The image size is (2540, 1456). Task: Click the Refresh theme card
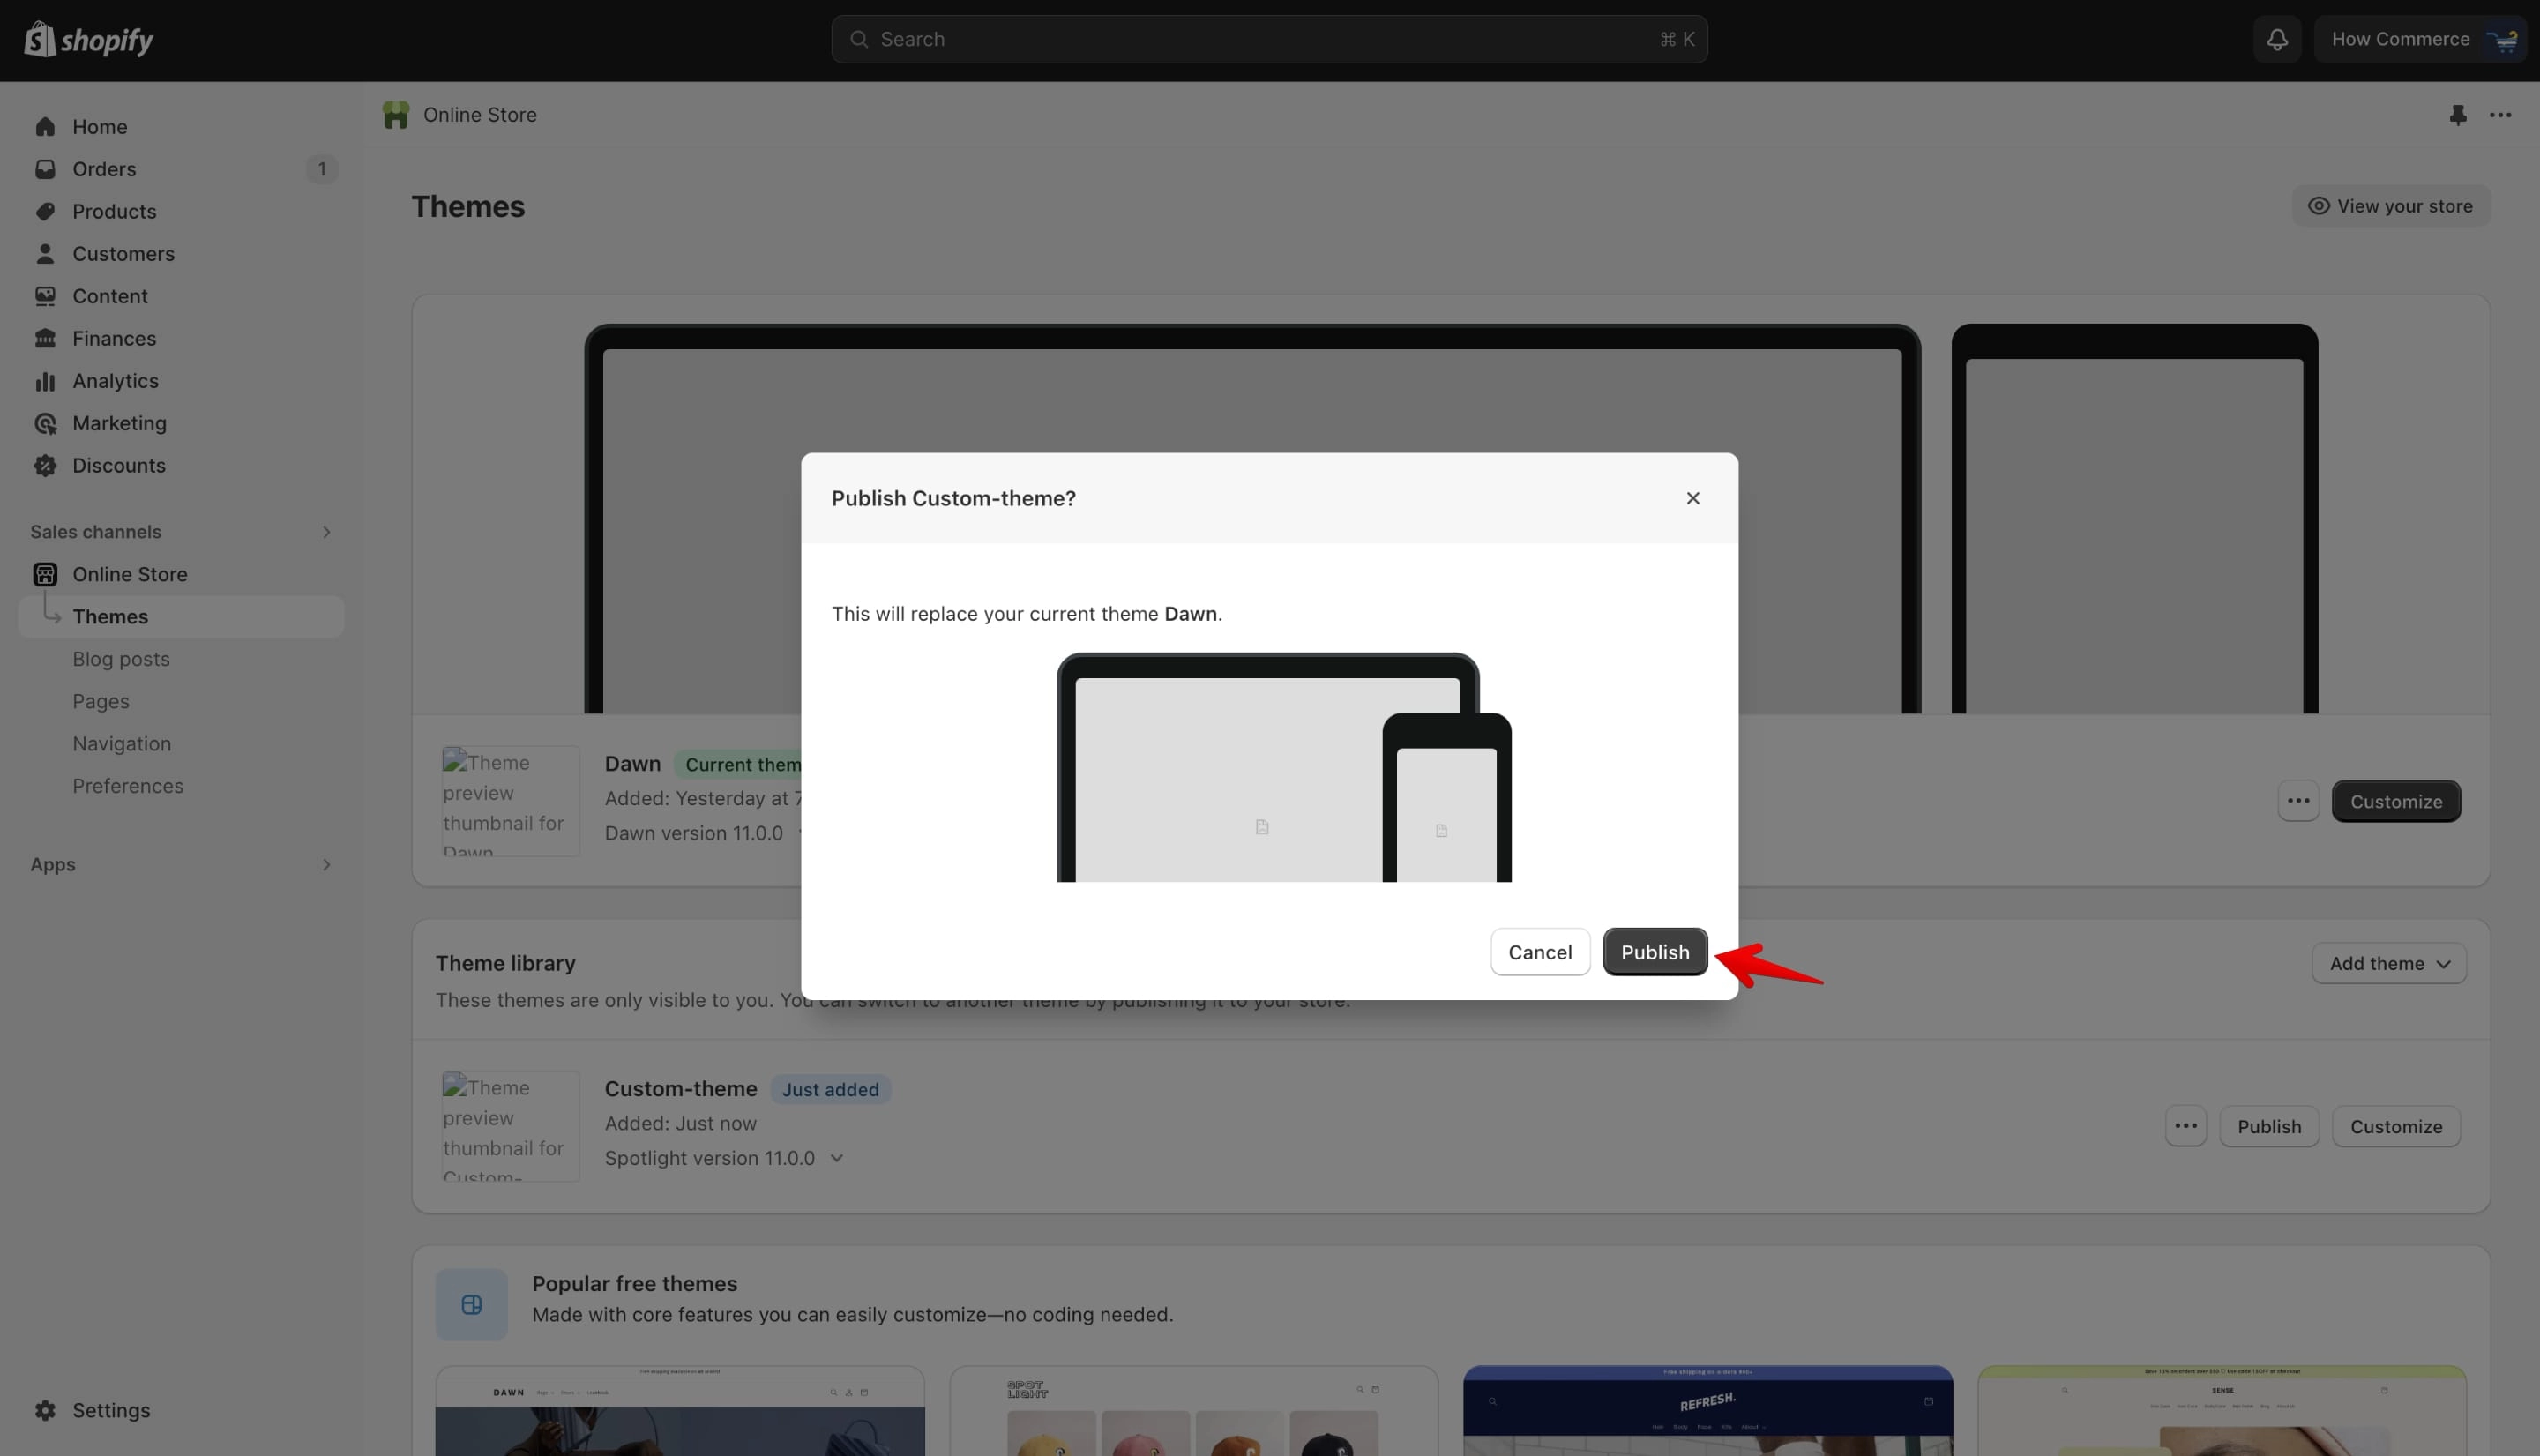(x=1707, y=1411)
